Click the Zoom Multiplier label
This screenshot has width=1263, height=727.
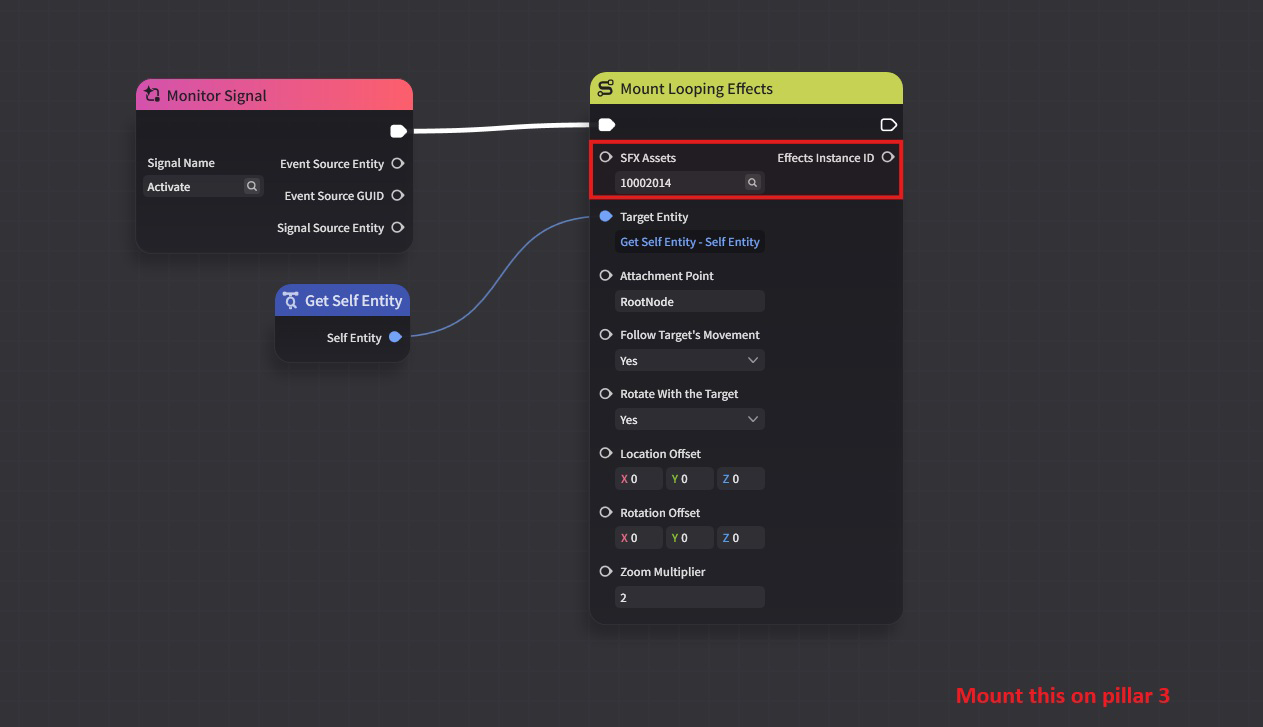662,572
